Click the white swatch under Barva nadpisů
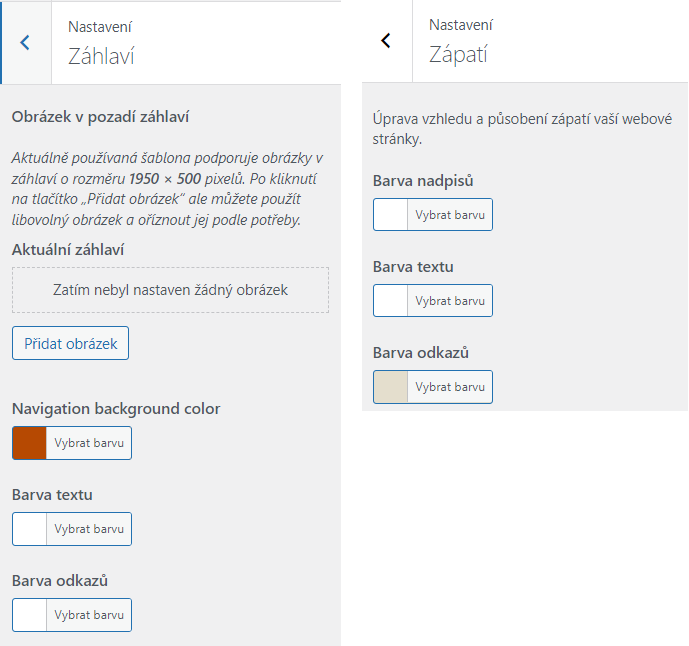 [x=391, y=215]
